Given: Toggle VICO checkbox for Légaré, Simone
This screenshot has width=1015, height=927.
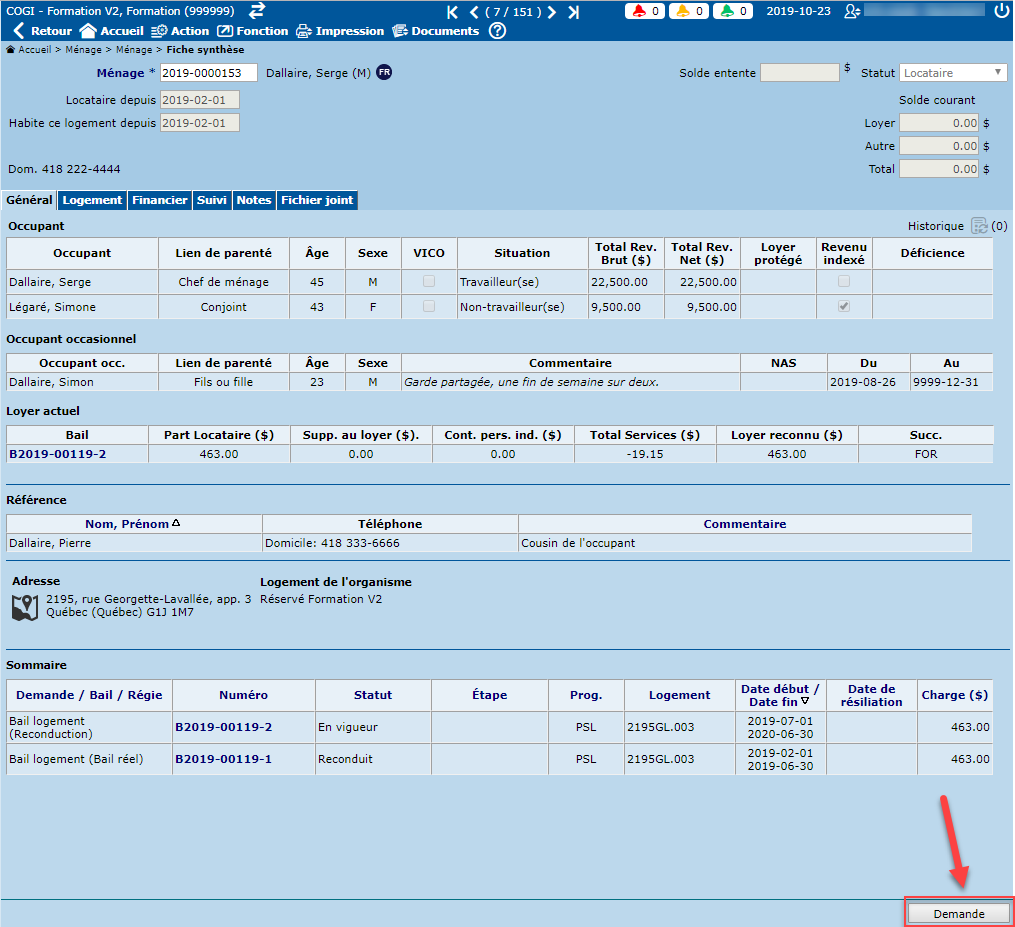Looking at the screenshot, I should (429, 307).
